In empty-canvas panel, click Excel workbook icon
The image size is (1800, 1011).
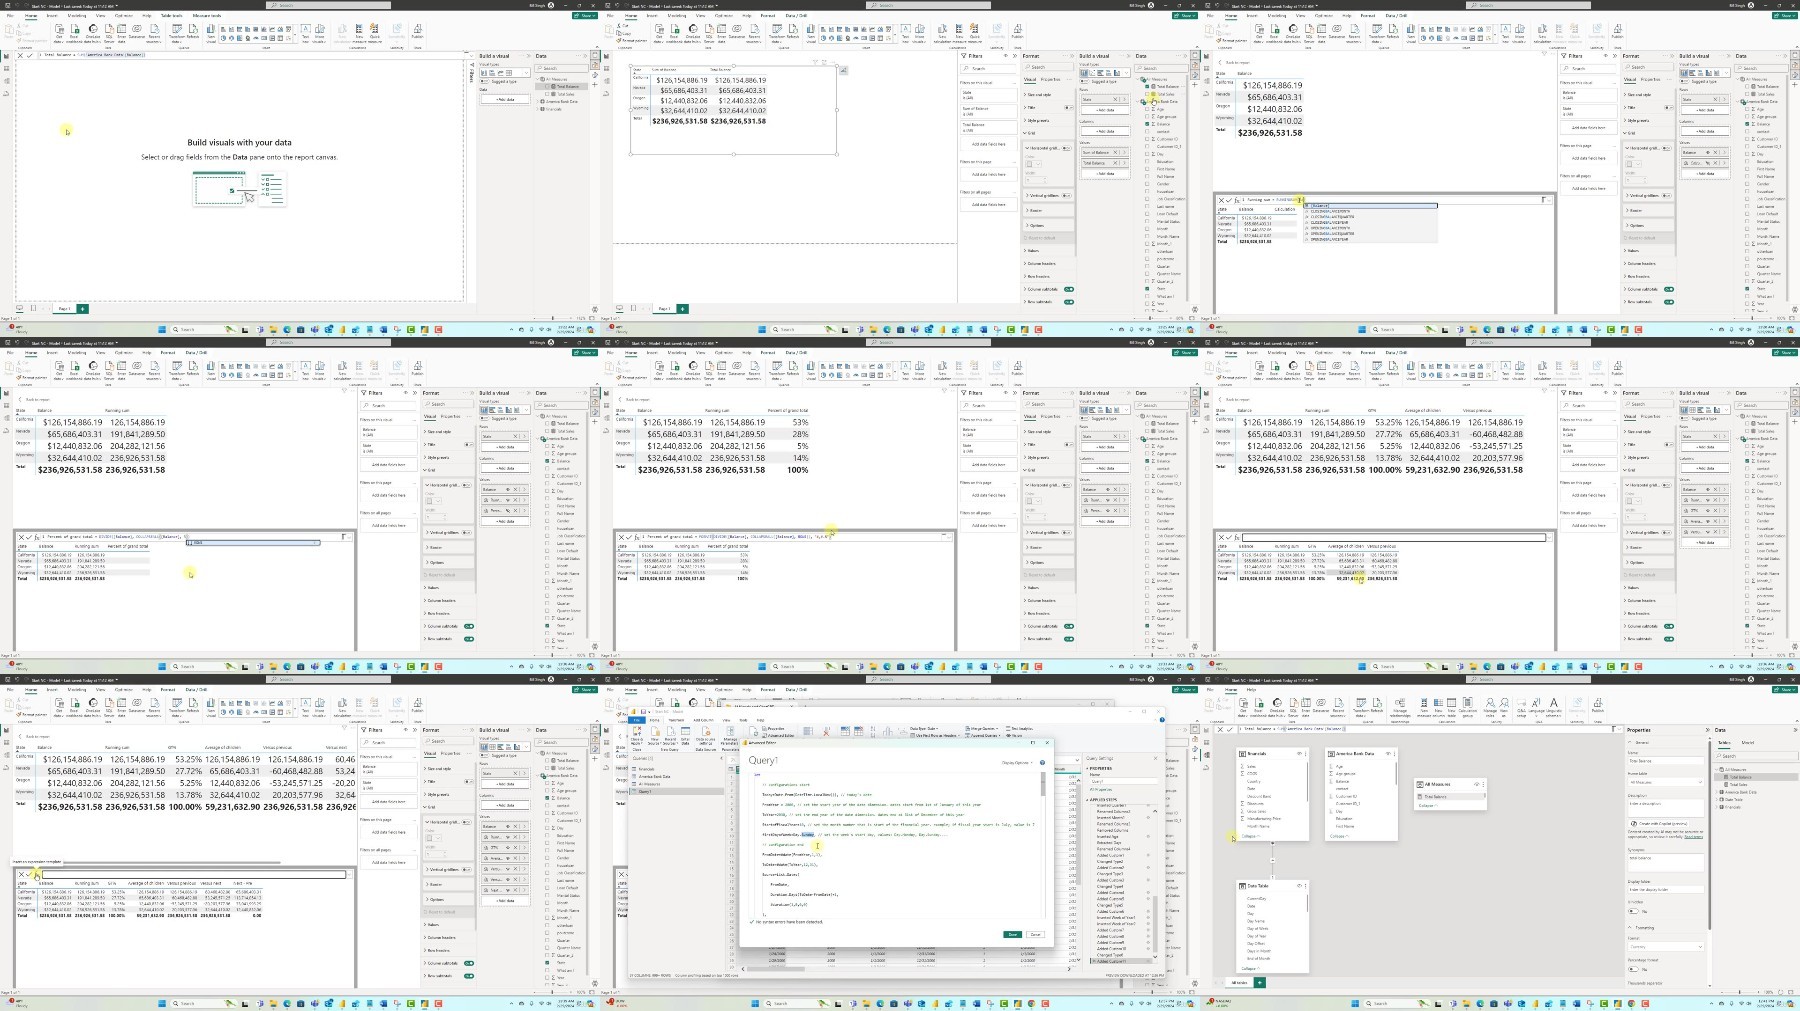click(74, 33)
